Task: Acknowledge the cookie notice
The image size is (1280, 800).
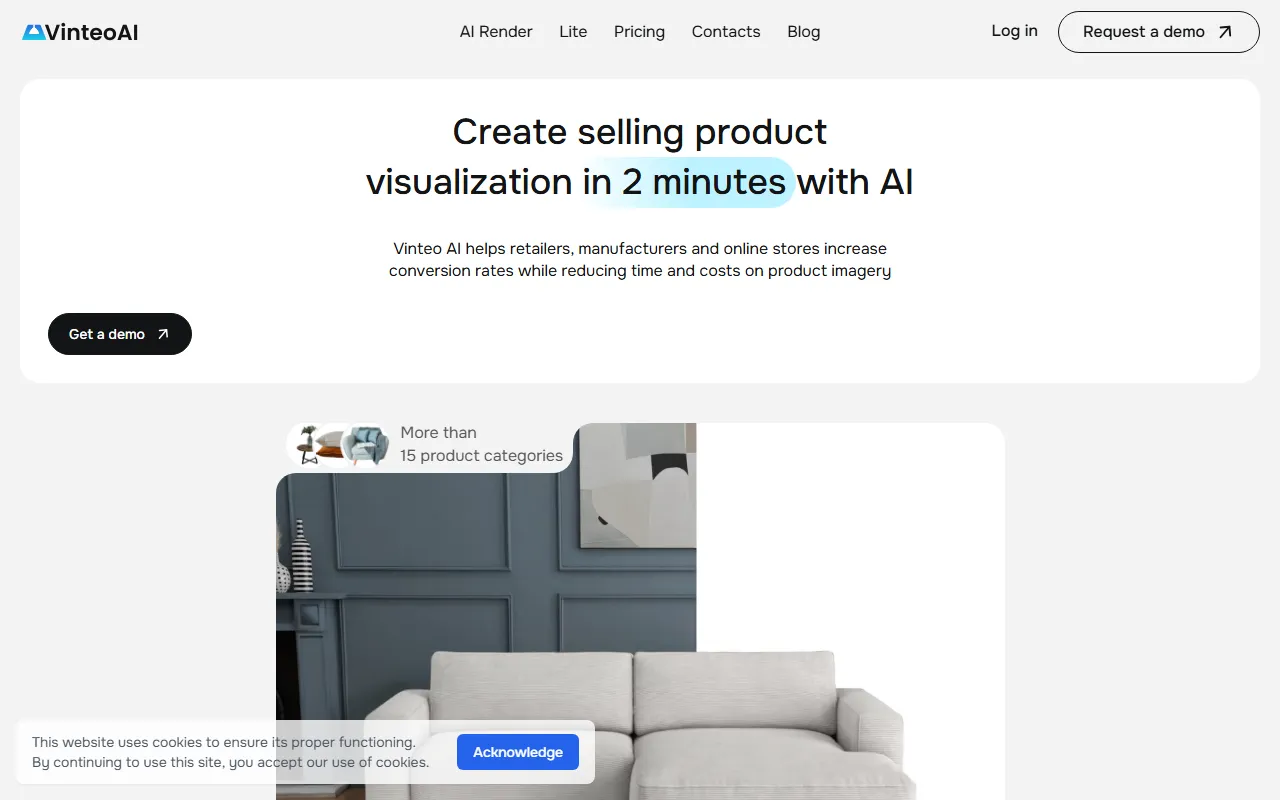Action: click(518, 752)
